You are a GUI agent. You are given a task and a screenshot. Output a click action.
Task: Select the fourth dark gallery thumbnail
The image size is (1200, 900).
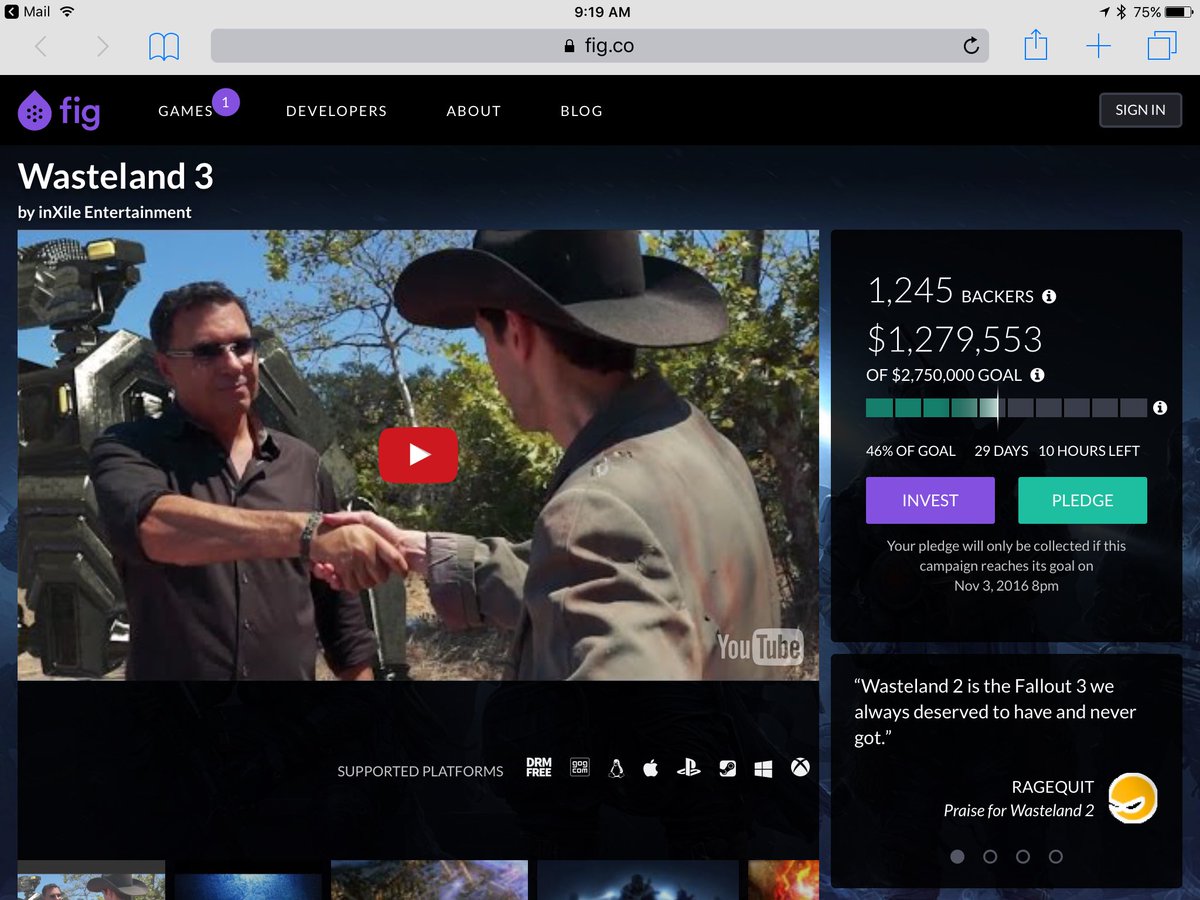click(638, 880)
